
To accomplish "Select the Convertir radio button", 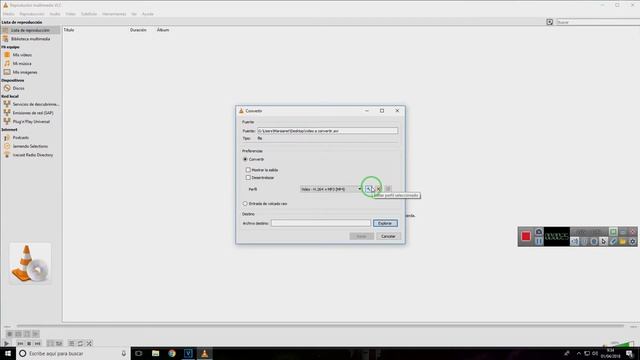I will pos(245,159).
